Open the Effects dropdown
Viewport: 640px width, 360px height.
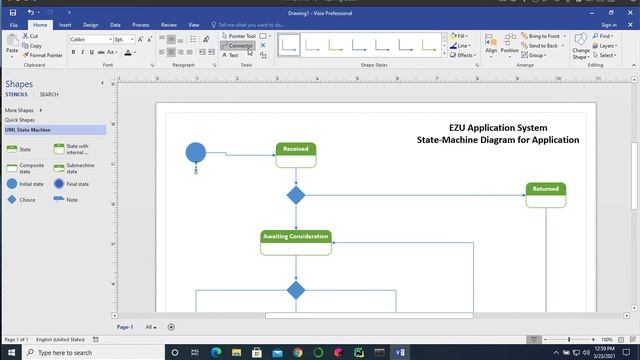(x=463, y=55)
